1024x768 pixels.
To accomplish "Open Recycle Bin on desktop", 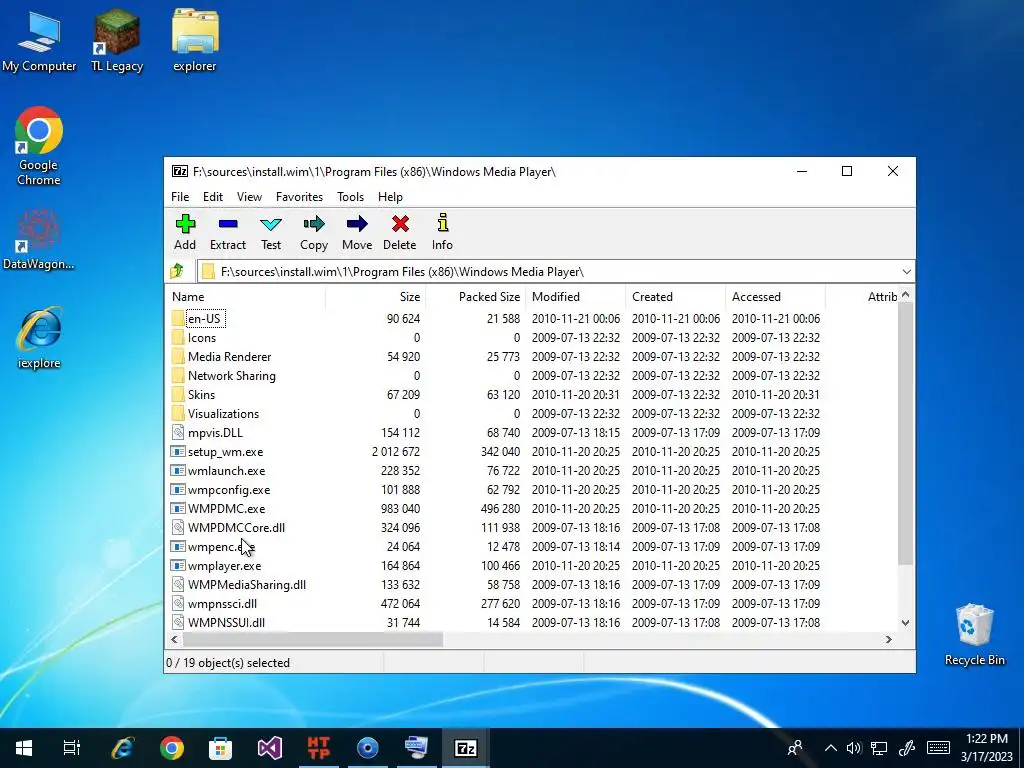I will pyautogui.click(x=974, y=635).
